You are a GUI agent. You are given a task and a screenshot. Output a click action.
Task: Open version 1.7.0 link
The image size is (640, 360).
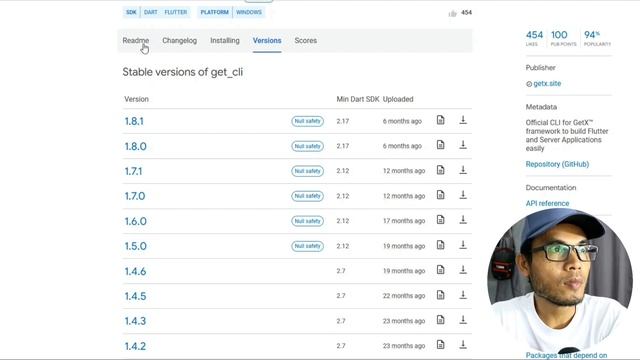coord(135,196)
